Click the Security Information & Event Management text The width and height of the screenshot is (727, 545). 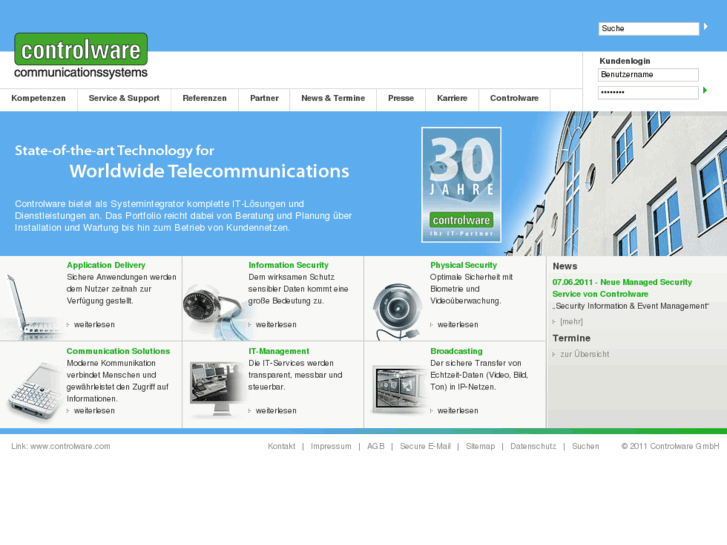(x=631, y=306)
